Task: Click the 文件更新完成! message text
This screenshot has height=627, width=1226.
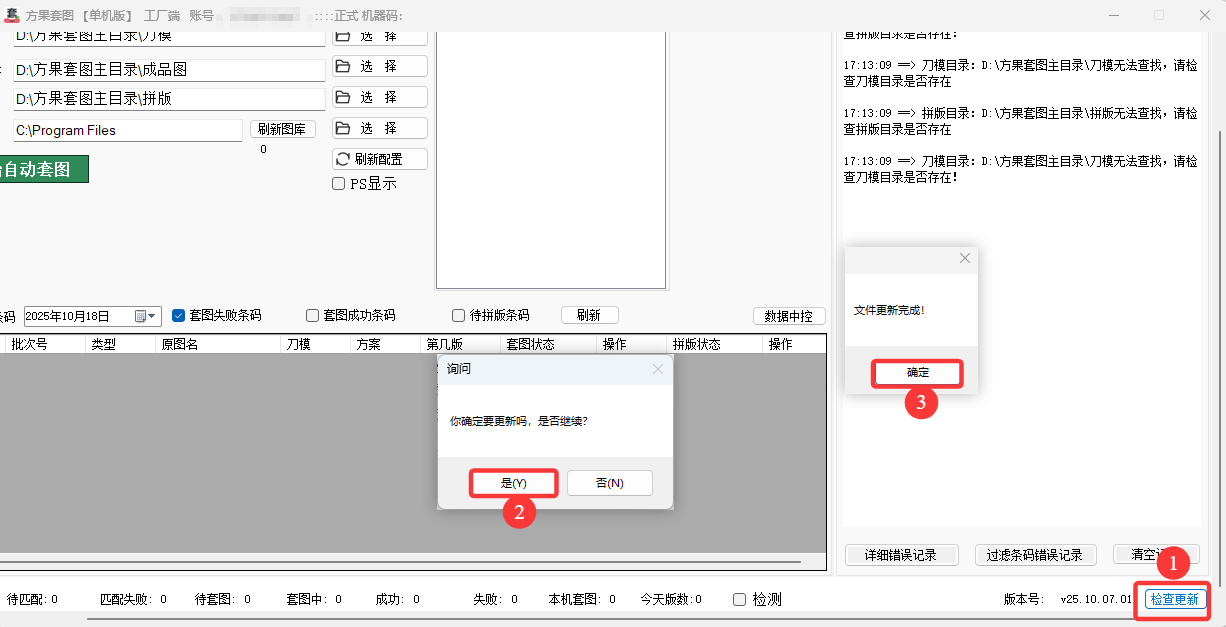Action: click(x=889, y=310)
